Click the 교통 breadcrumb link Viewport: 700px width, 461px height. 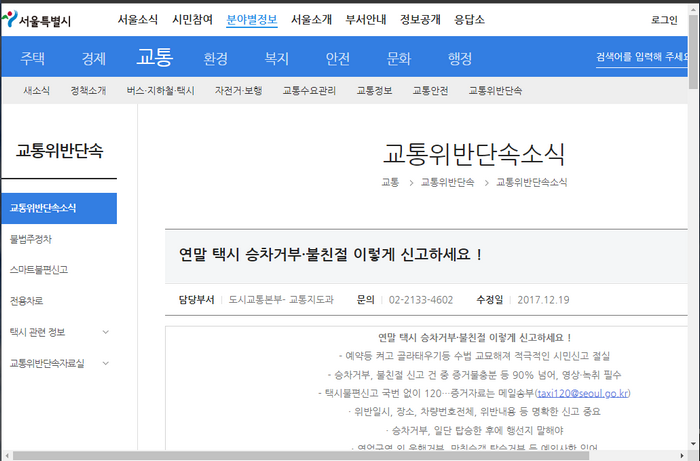(x=390, y=182)
